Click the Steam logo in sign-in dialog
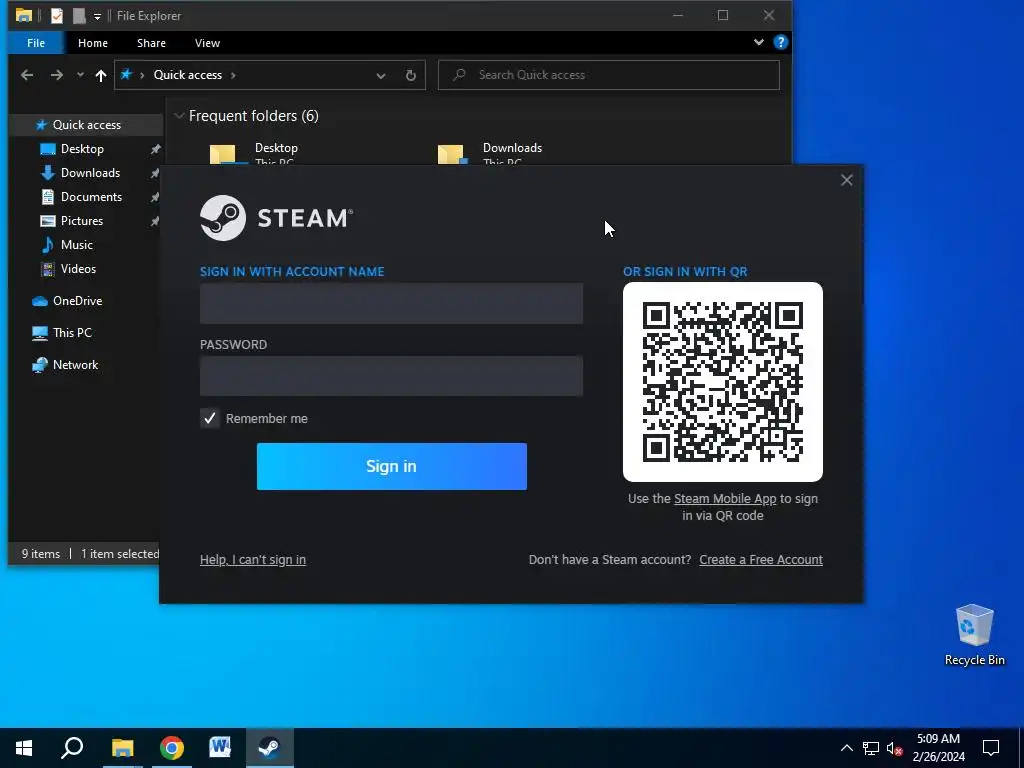This screenshot has width=1024, height=768. (276, 218)
